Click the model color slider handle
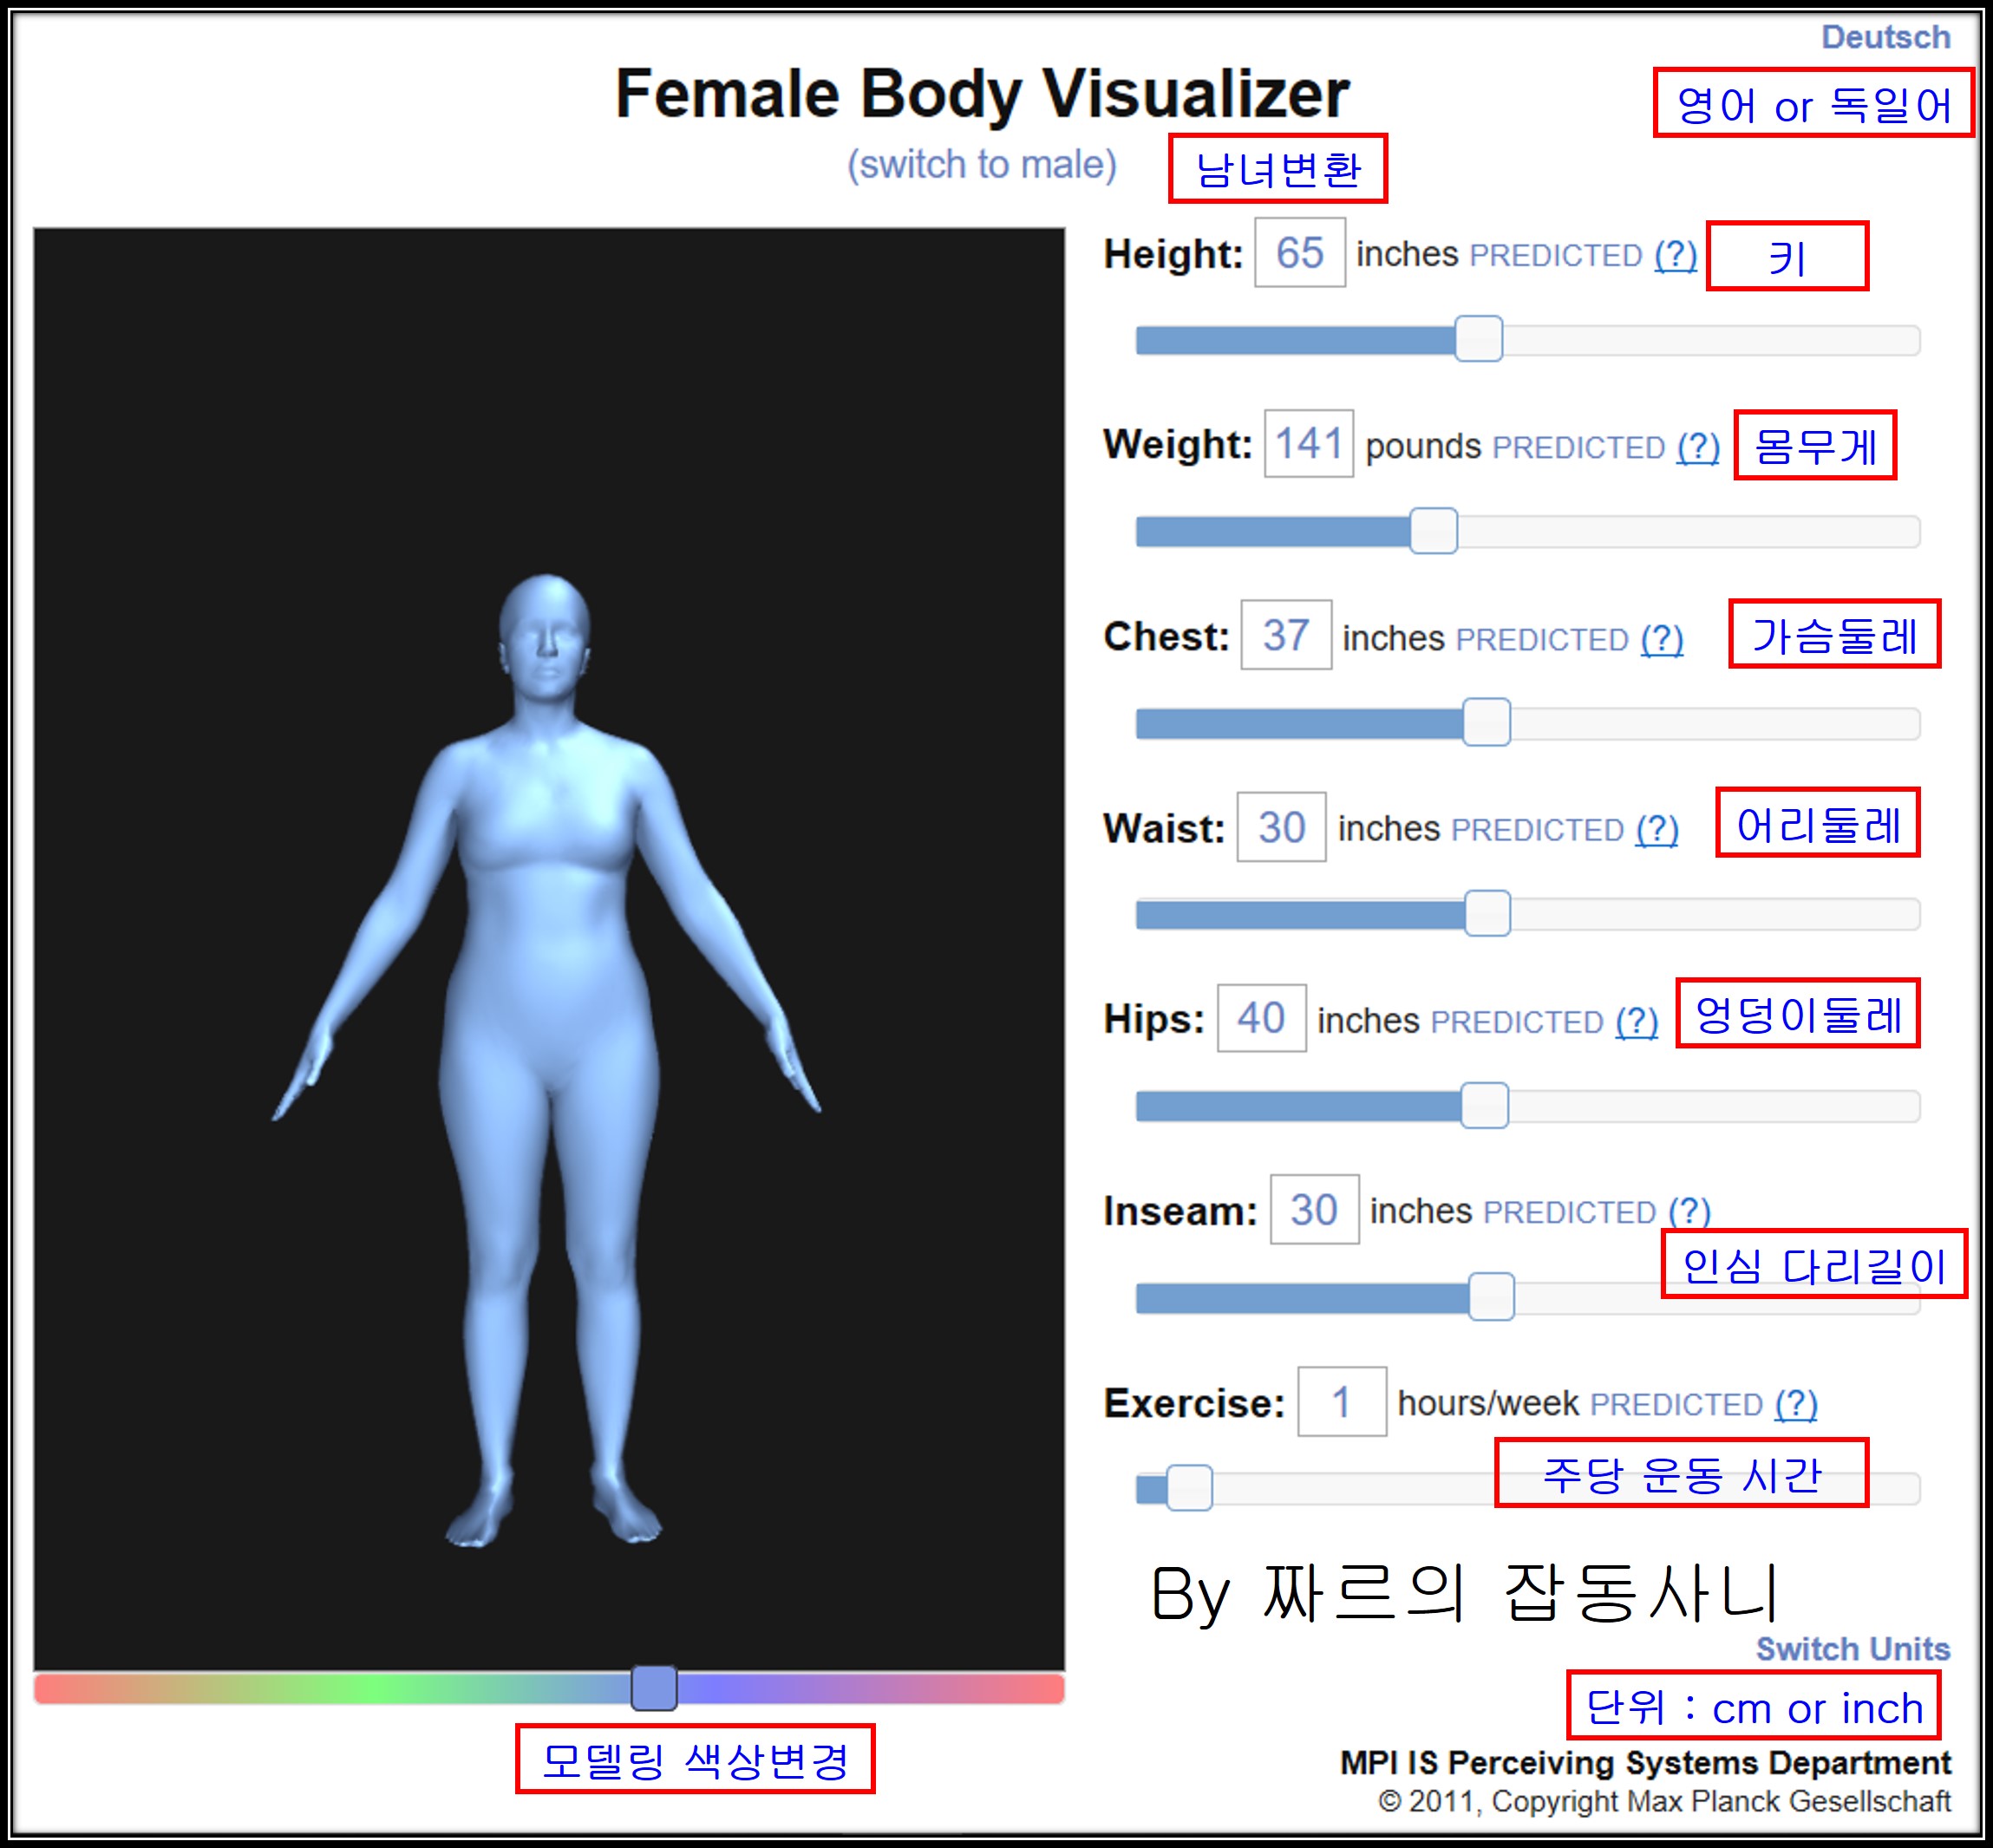This screenshot has height=1848, width=1993. click(654, 1689)
